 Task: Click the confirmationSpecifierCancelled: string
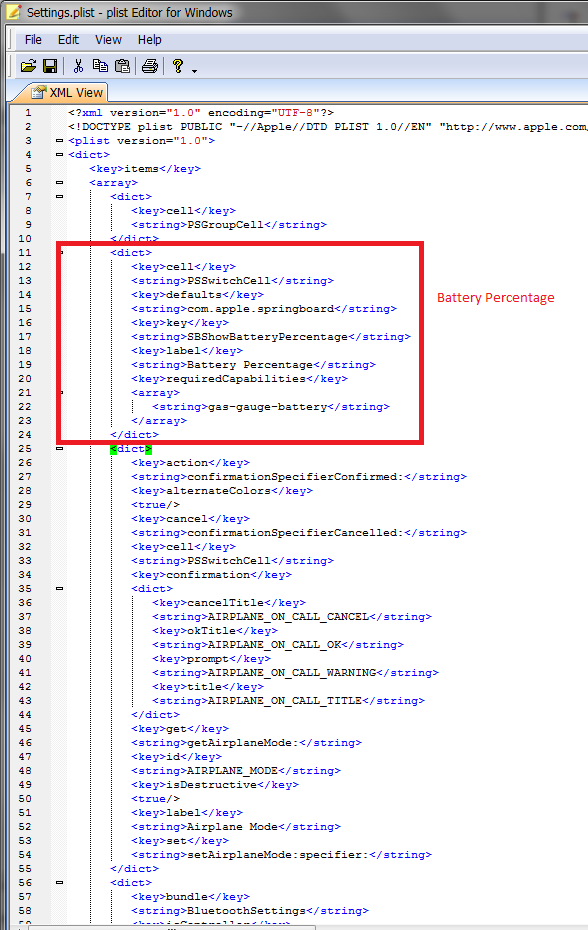point(295,533)
